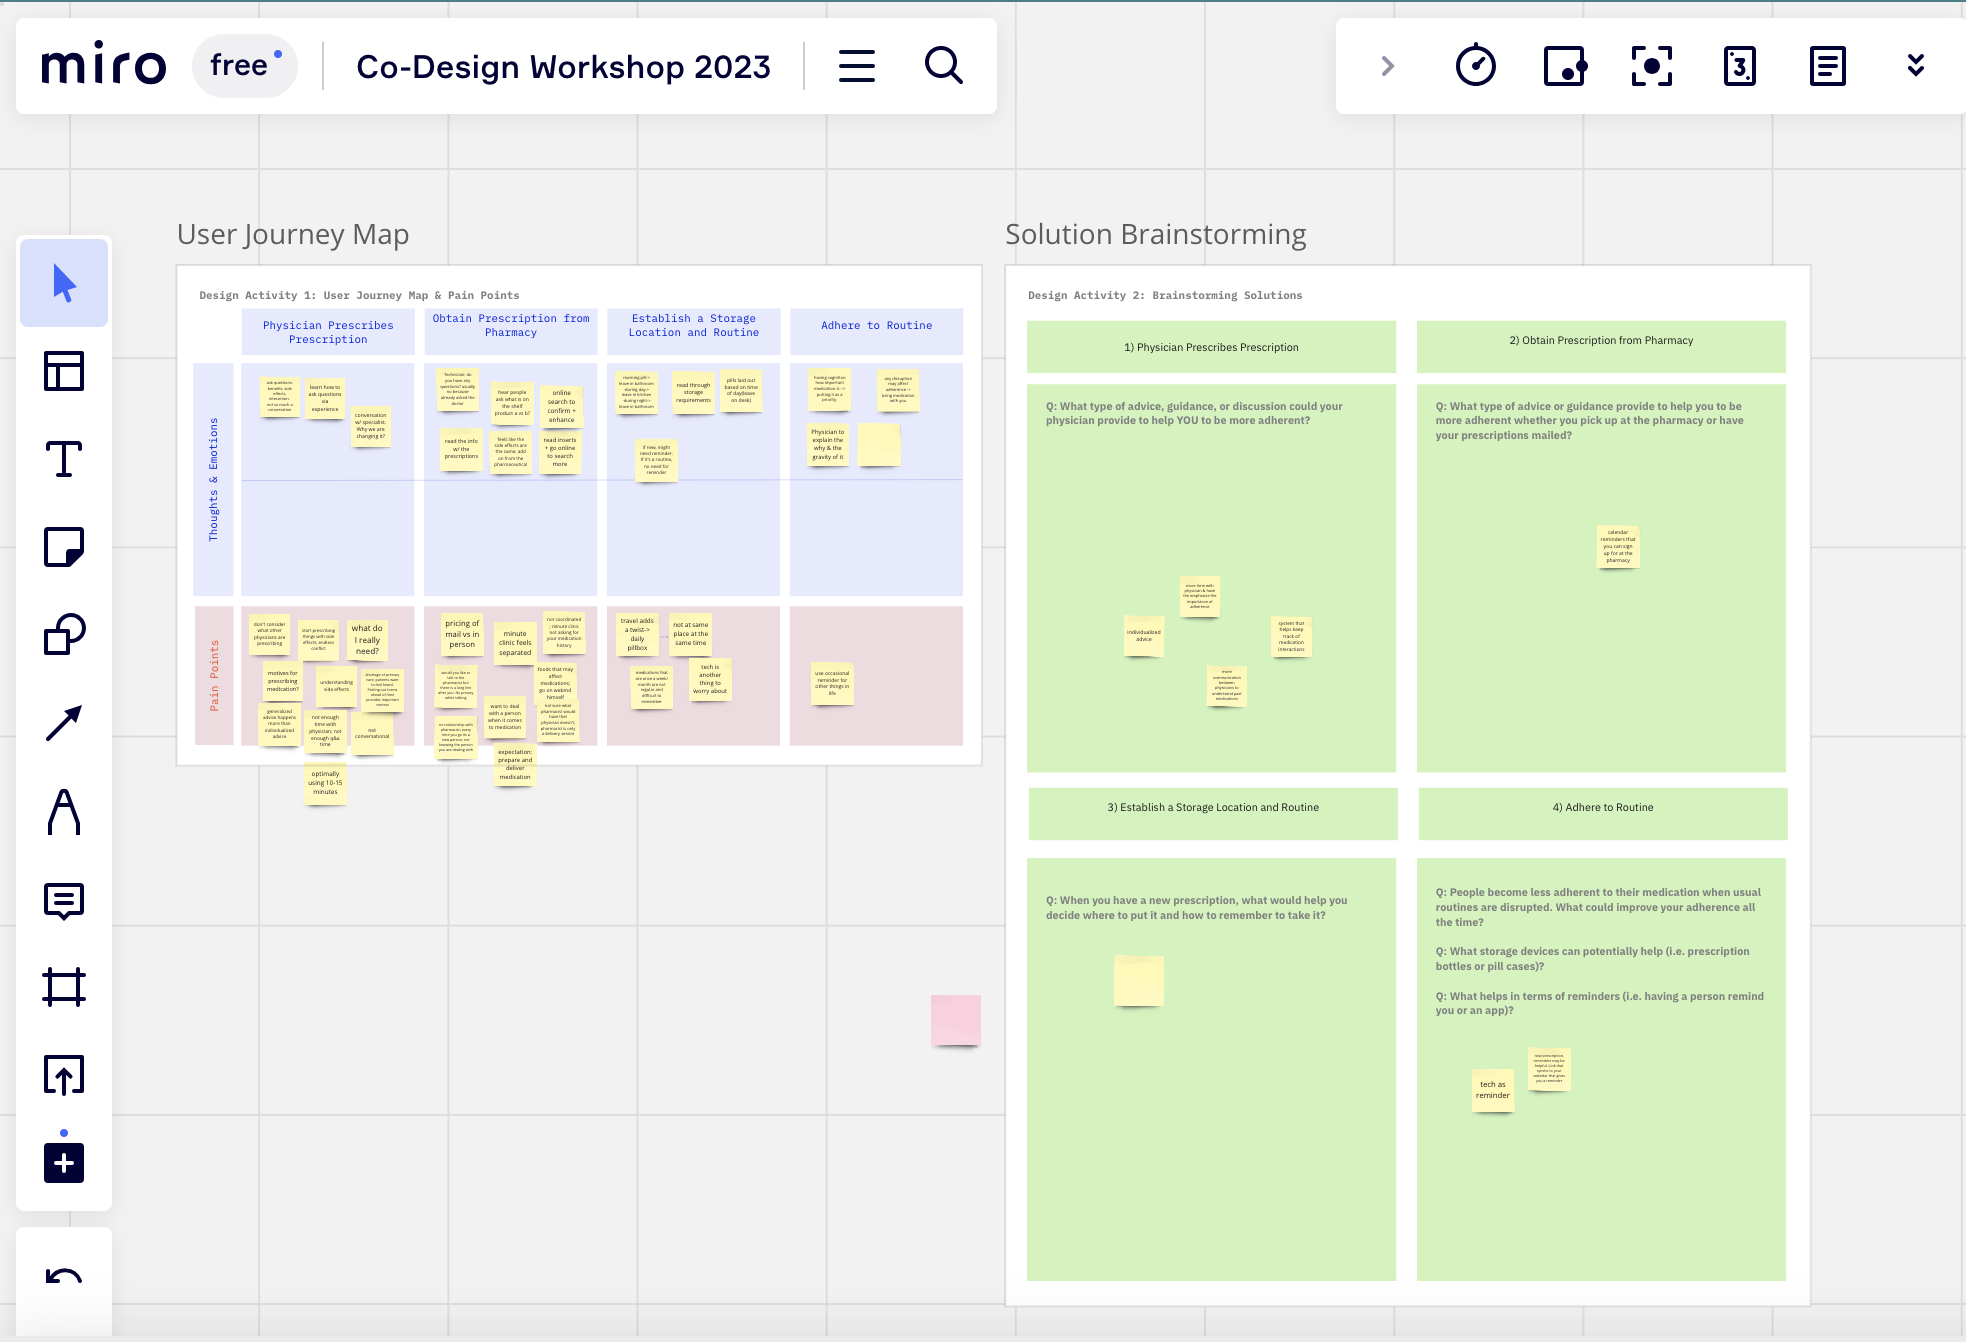Image resolution: width=1966 pixels, height=1342 pixels.
Task: Start the timer tool
Action: pos(1476,66)
